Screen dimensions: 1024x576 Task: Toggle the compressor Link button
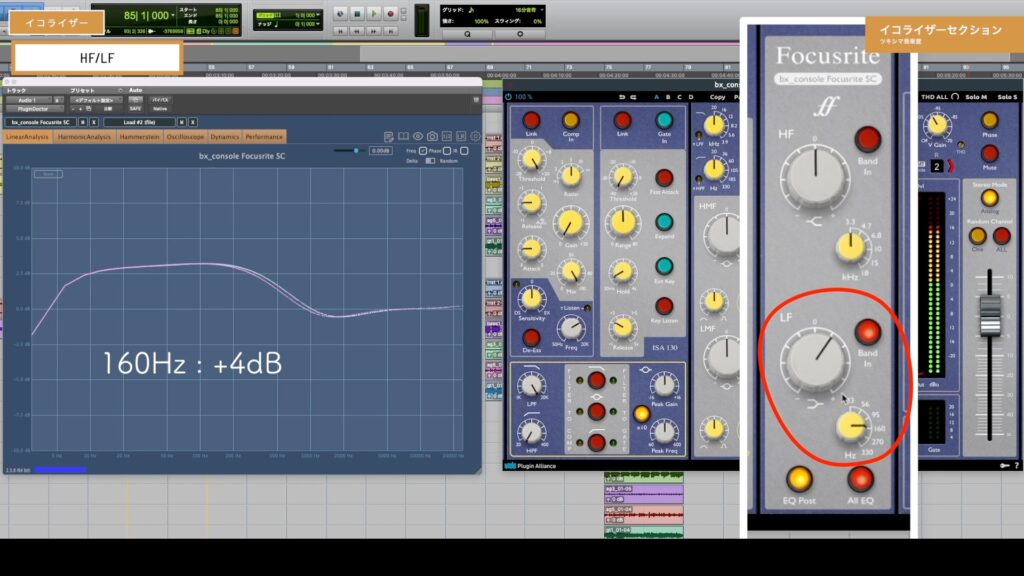click(x=532, y=120)
